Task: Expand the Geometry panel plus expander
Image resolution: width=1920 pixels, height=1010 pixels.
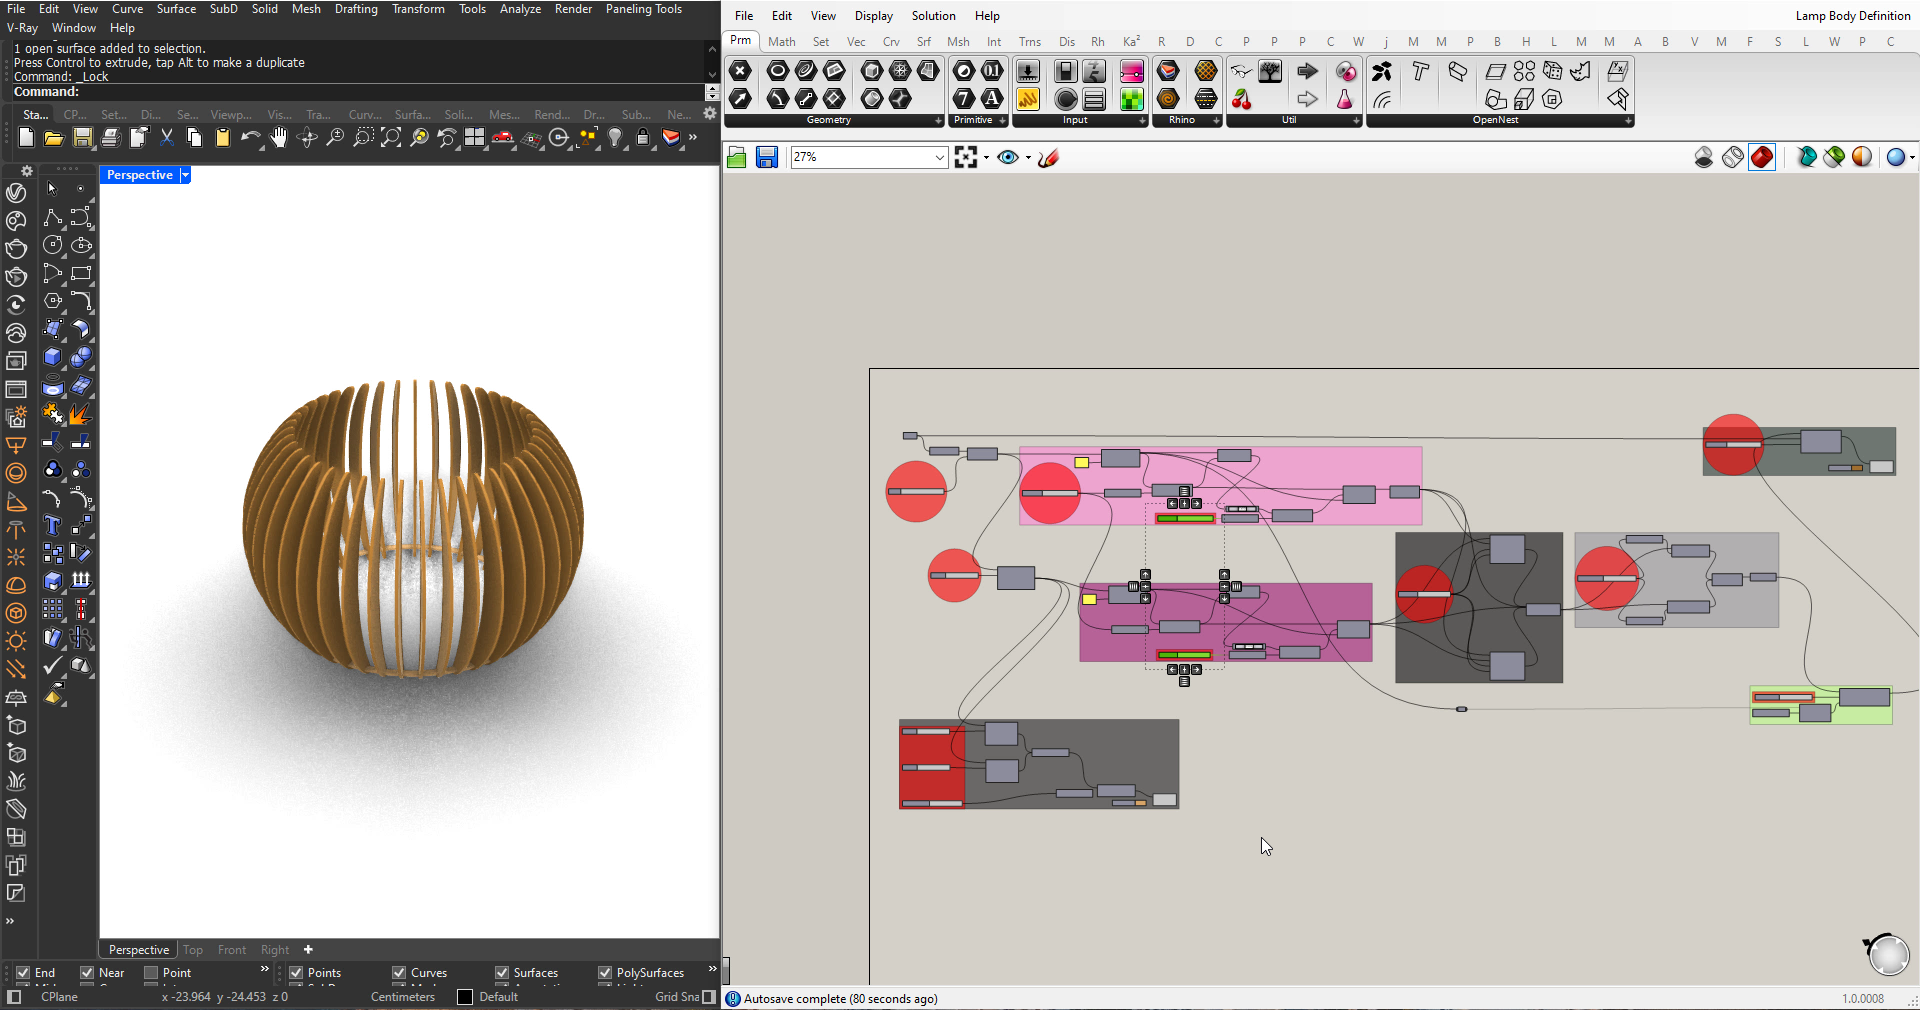Action: pos(938,121)
